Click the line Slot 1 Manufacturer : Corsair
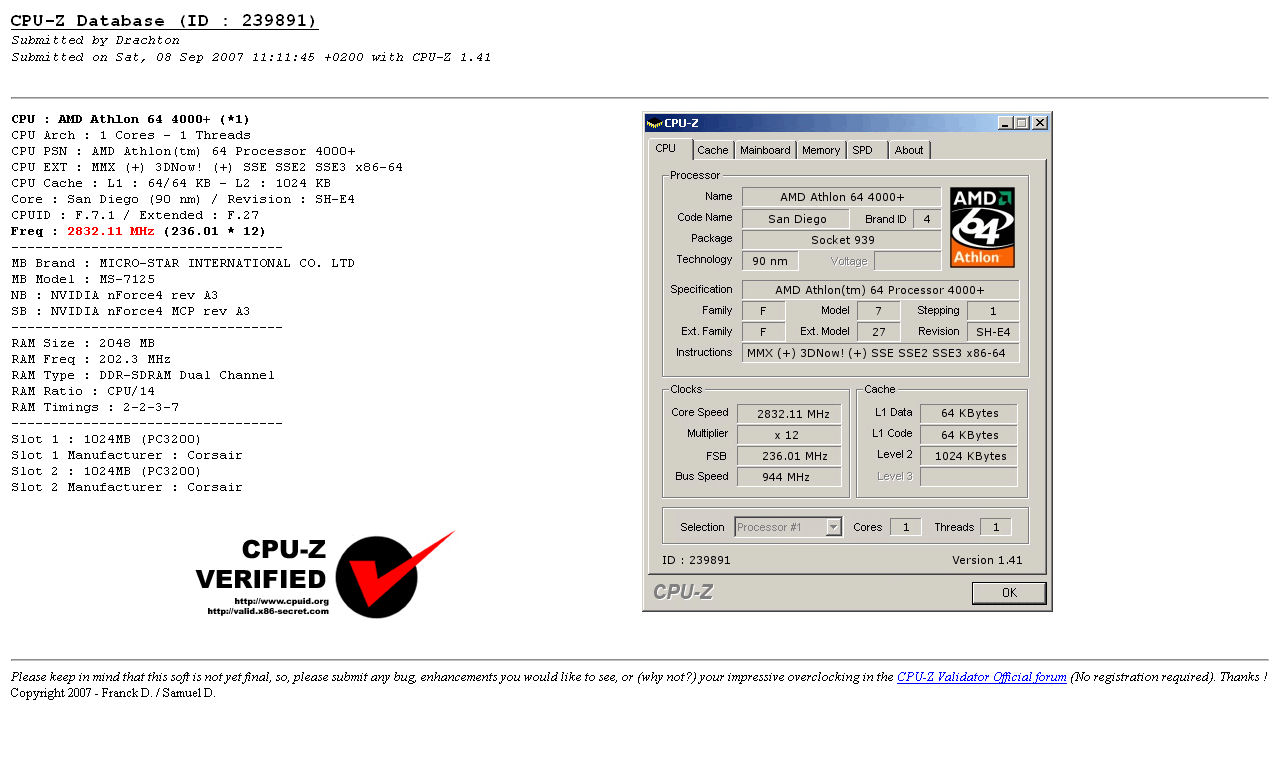Image resolution: width=1280 pixels, height=778 pixels. [x=127, y=455]
